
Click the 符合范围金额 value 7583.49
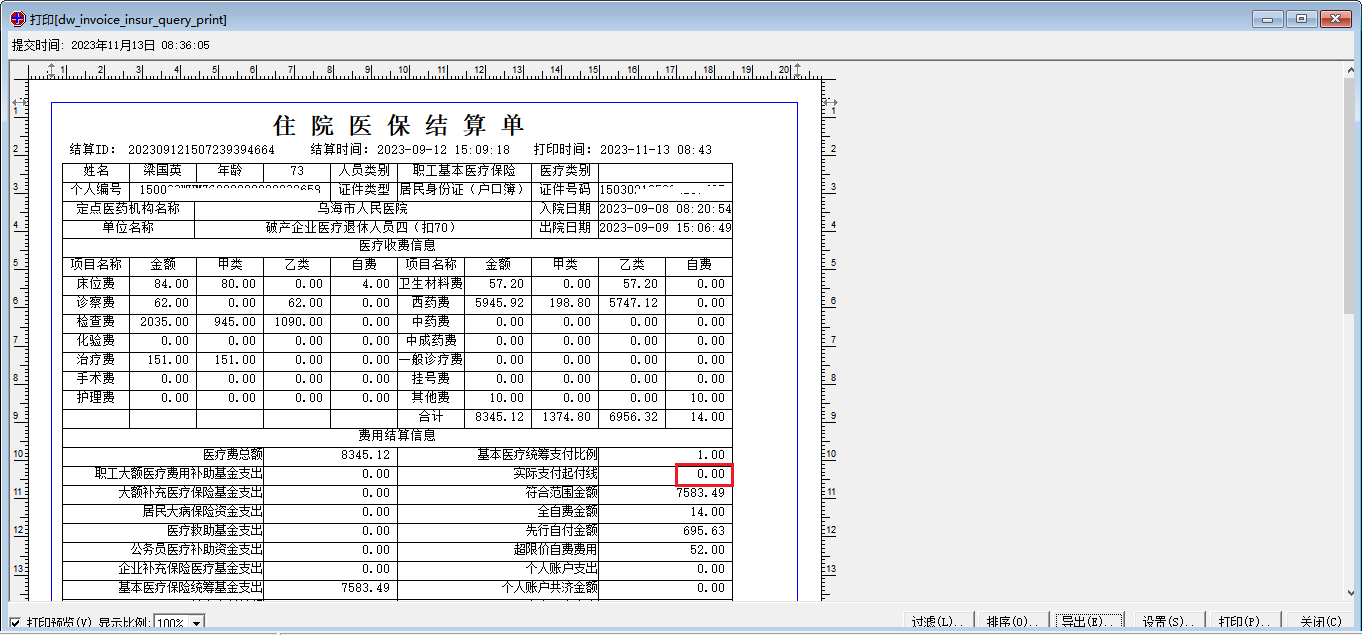coord(700,493)
